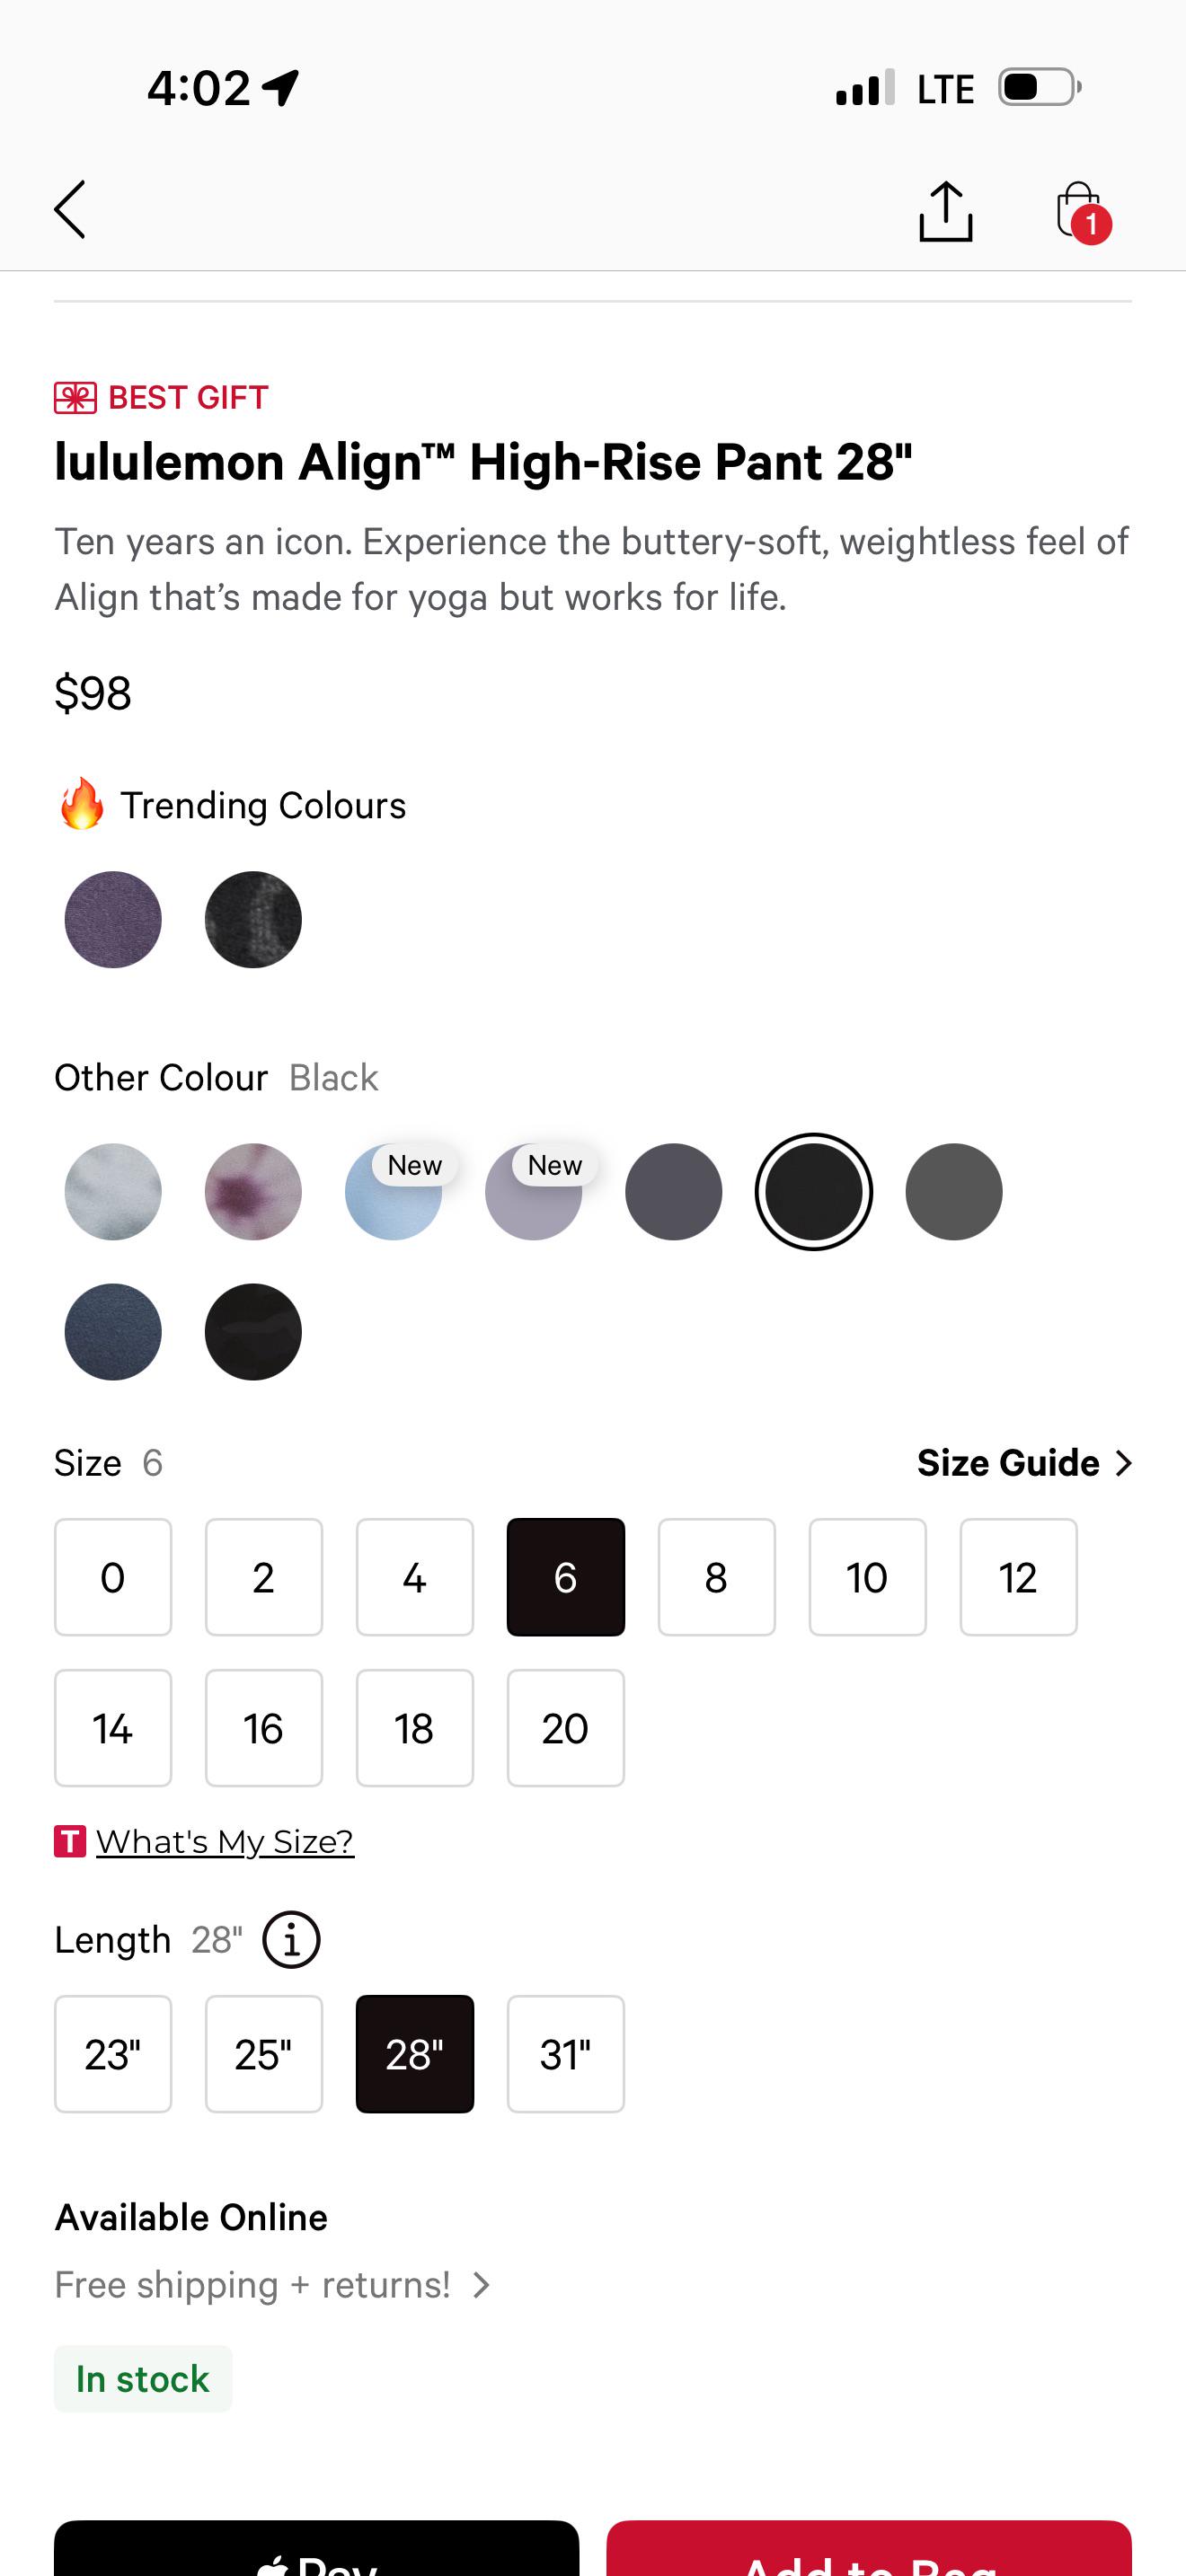Pick the purple trending colour swatch
Viewport: 1186px width, 2576px height.
tap(113, 920)
